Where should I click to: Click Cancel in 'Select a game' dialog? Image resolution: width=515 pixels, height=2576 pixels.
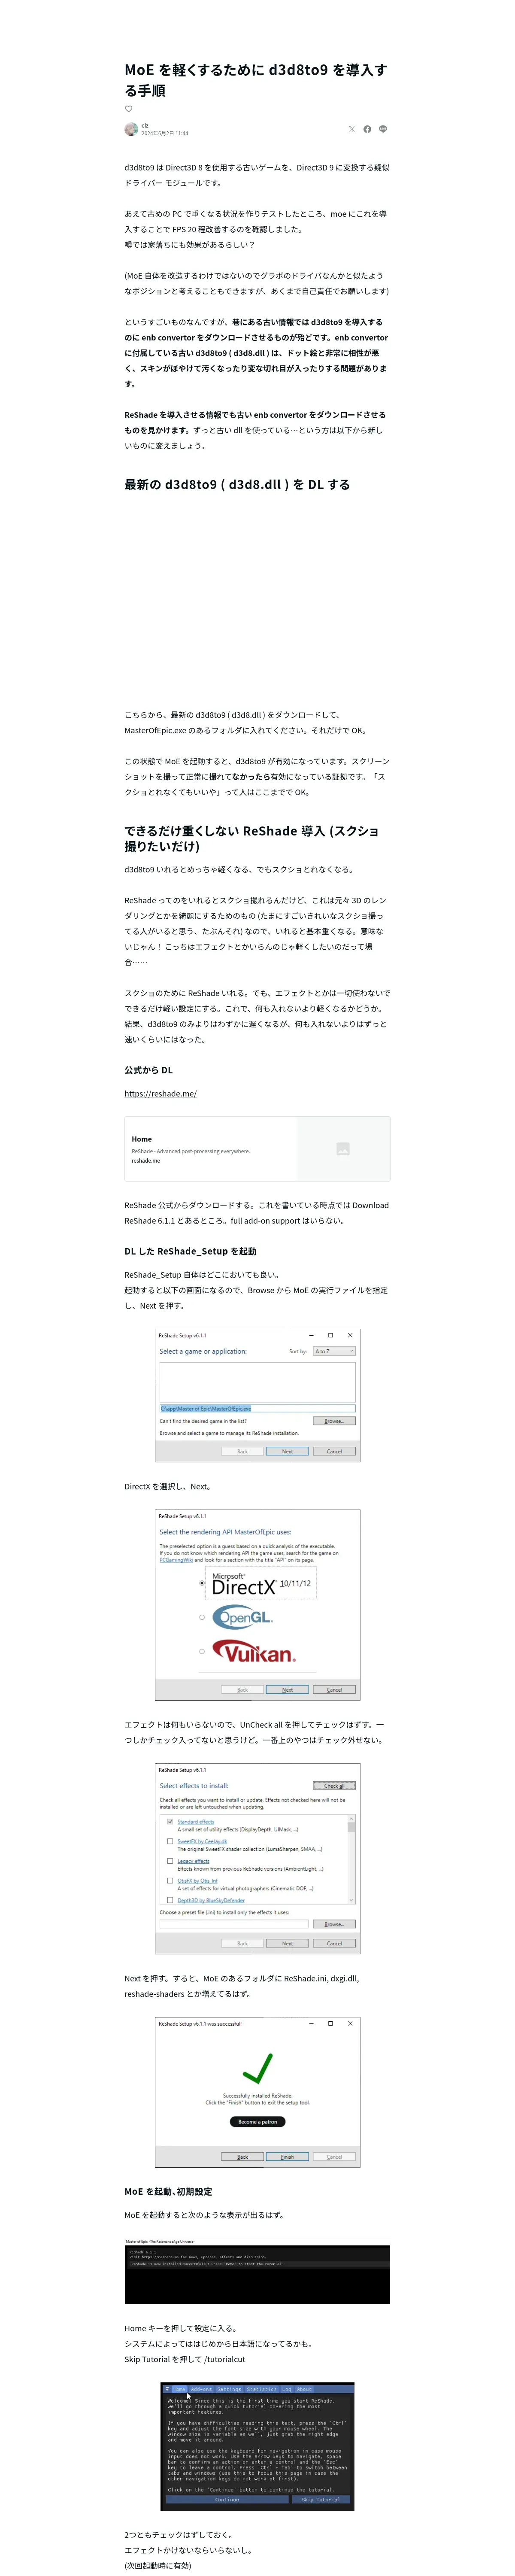point(334,1451)
